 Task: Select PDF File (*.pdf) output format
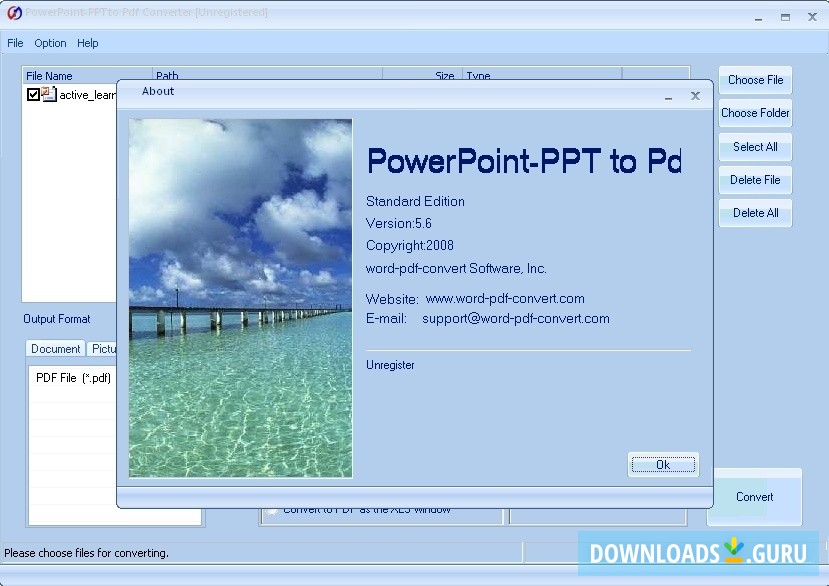click(x=73, y=378)
